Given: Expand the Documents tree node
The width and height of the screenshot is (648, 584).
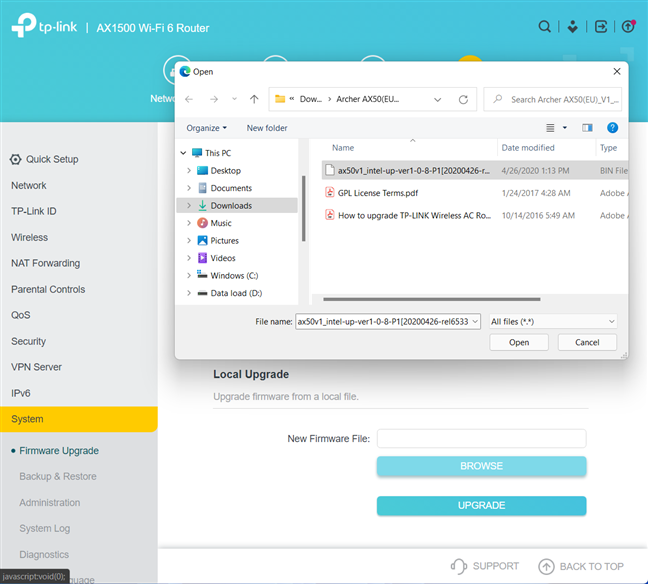Looking at the screenshot, I should 189,188.
